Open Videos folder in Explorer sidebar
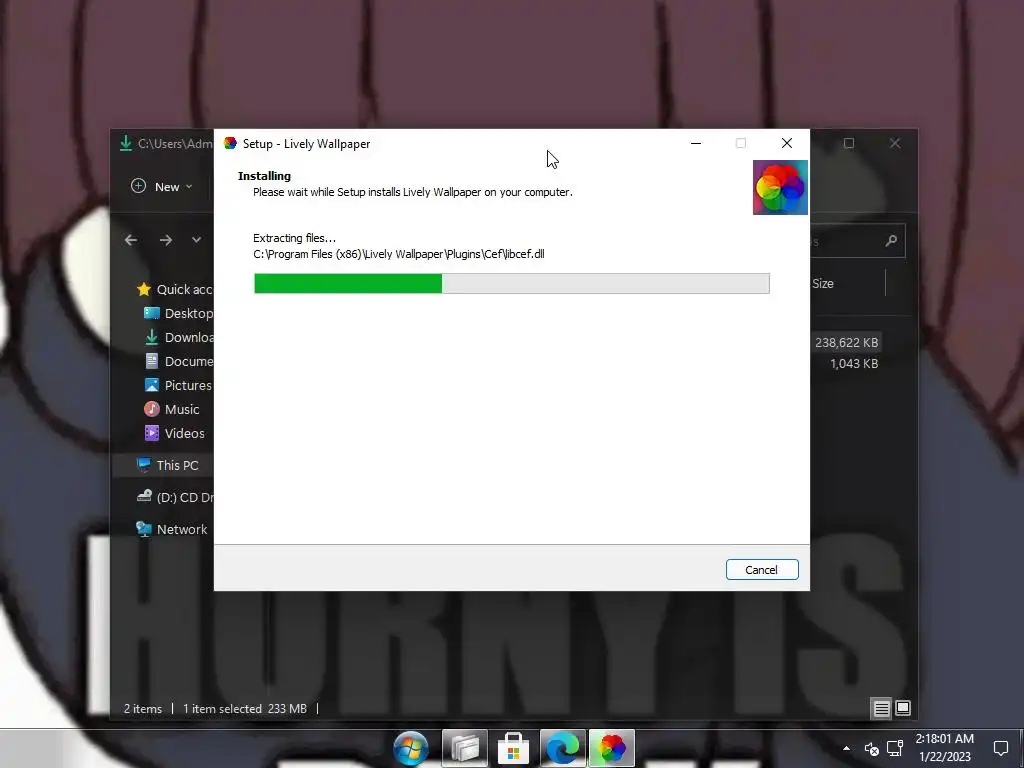 click(174, 433)
